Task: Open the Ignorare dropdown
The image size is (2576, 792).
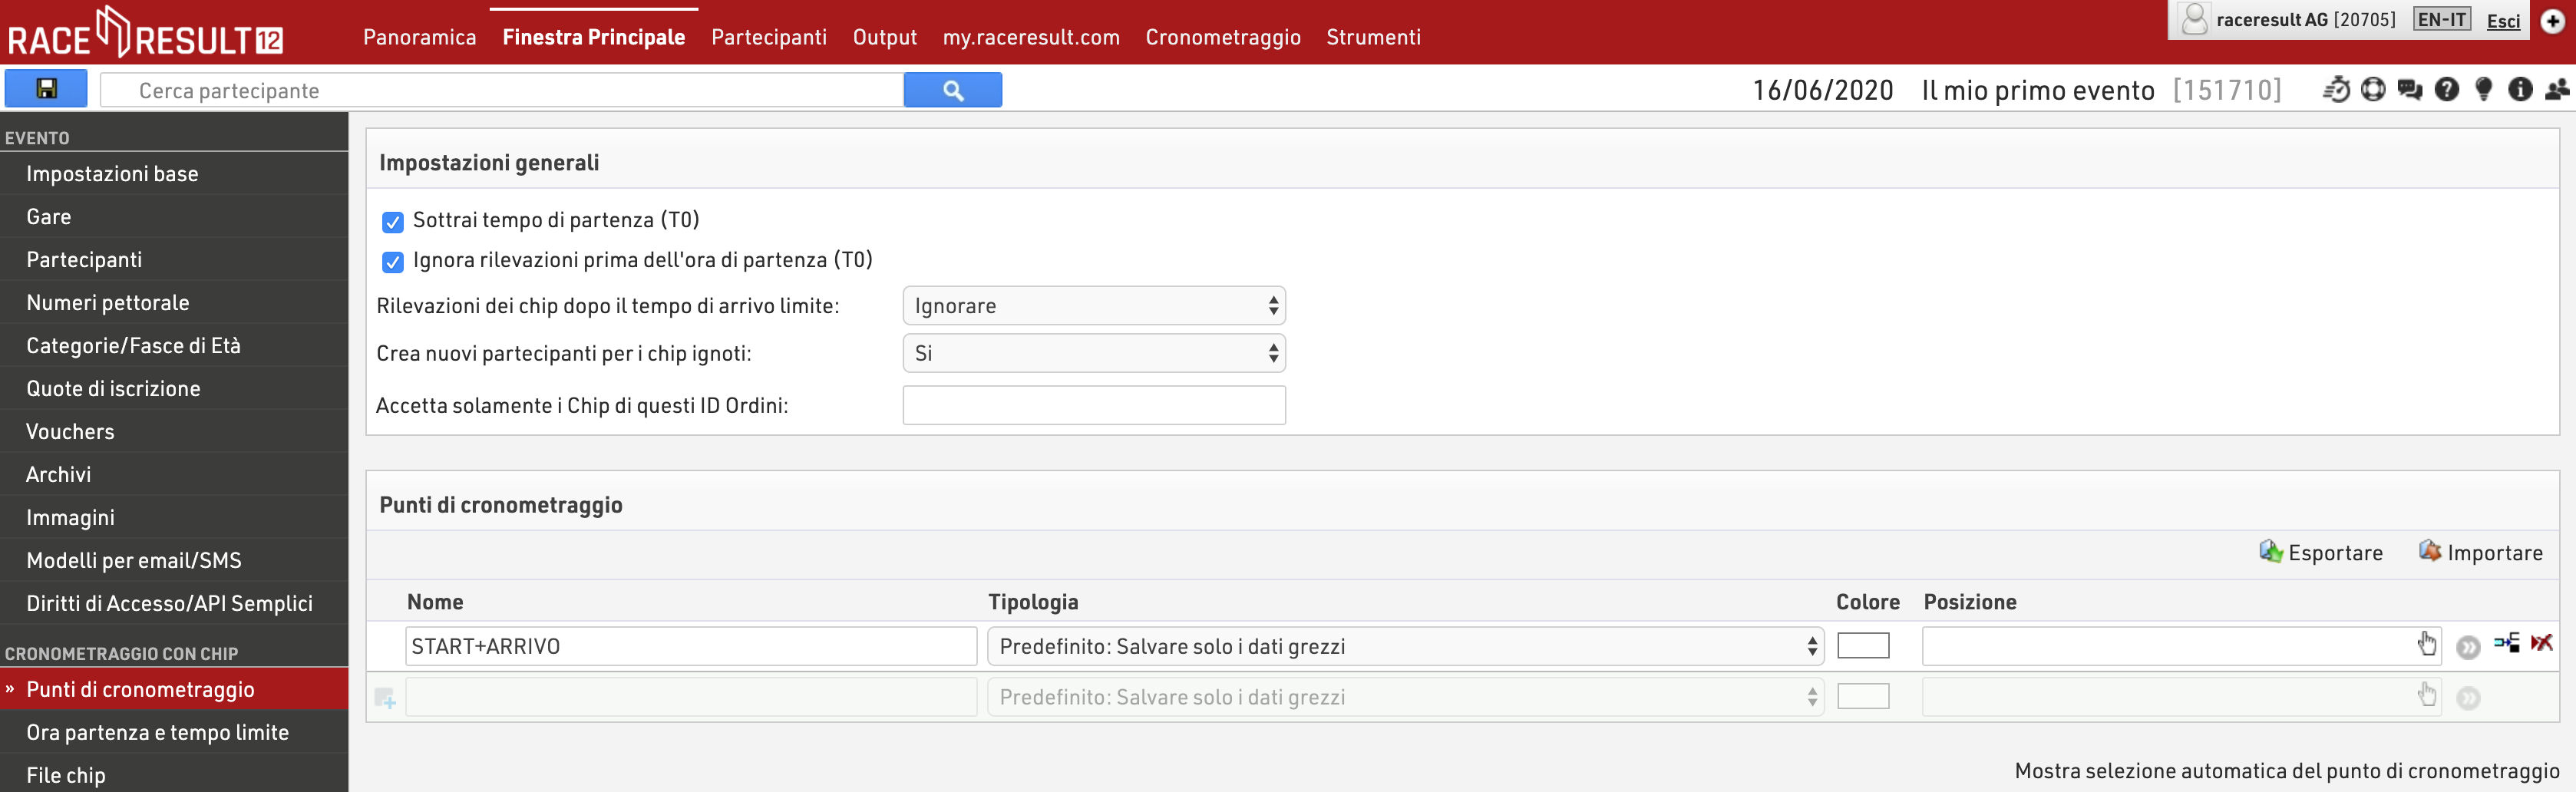Action: (1094, 306)
